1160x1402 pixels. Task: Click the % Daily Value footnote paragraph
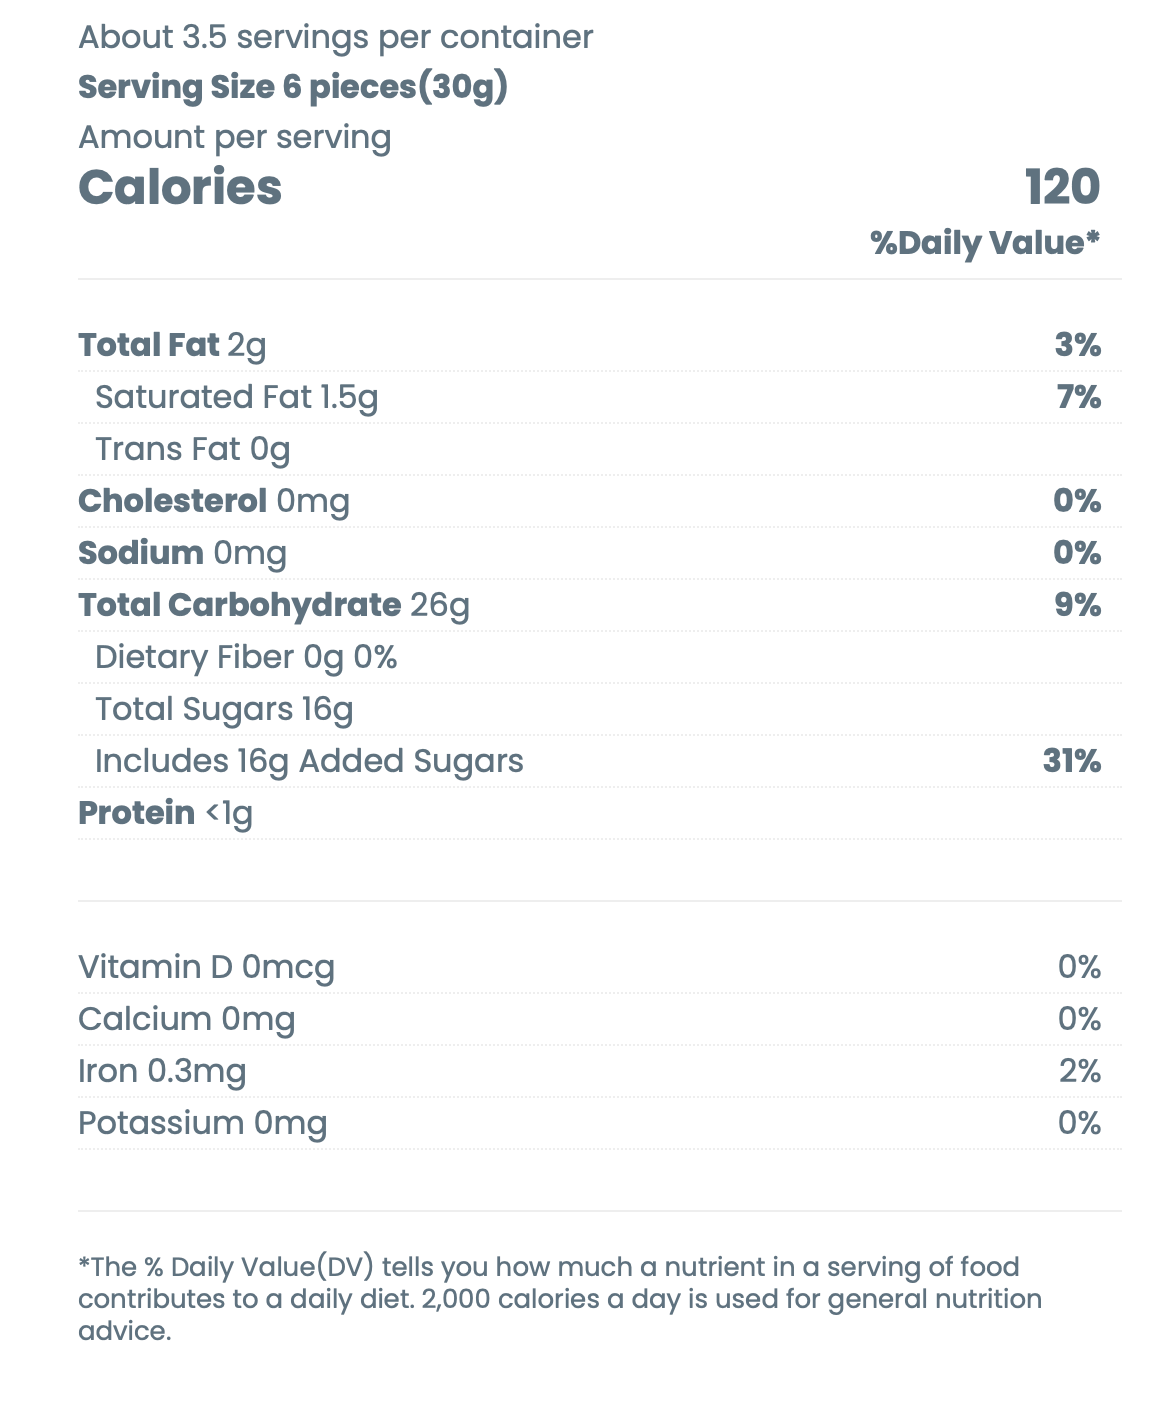coord(560,1299)
